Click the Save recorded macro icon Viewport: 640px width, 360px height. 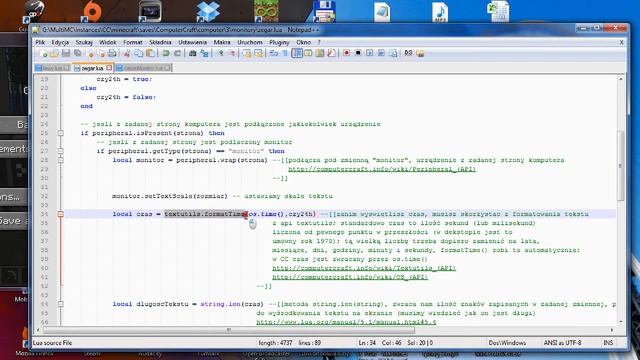393,53
